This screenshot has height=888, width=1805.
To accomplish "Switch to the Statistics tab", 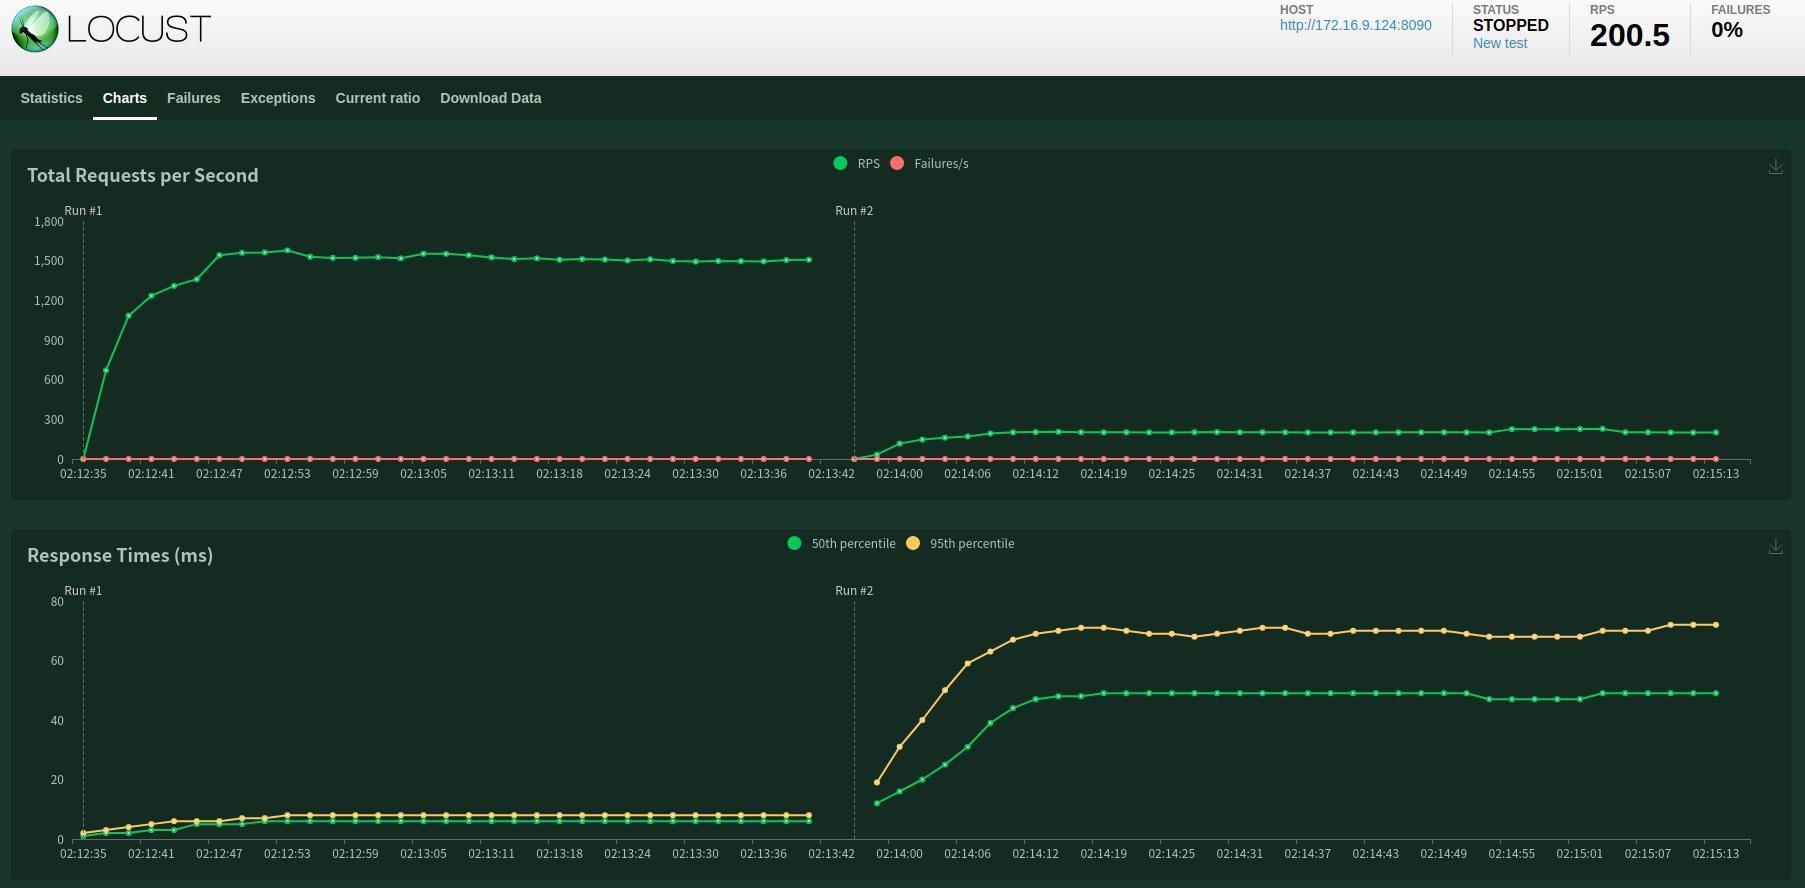I will click(51, 98).
